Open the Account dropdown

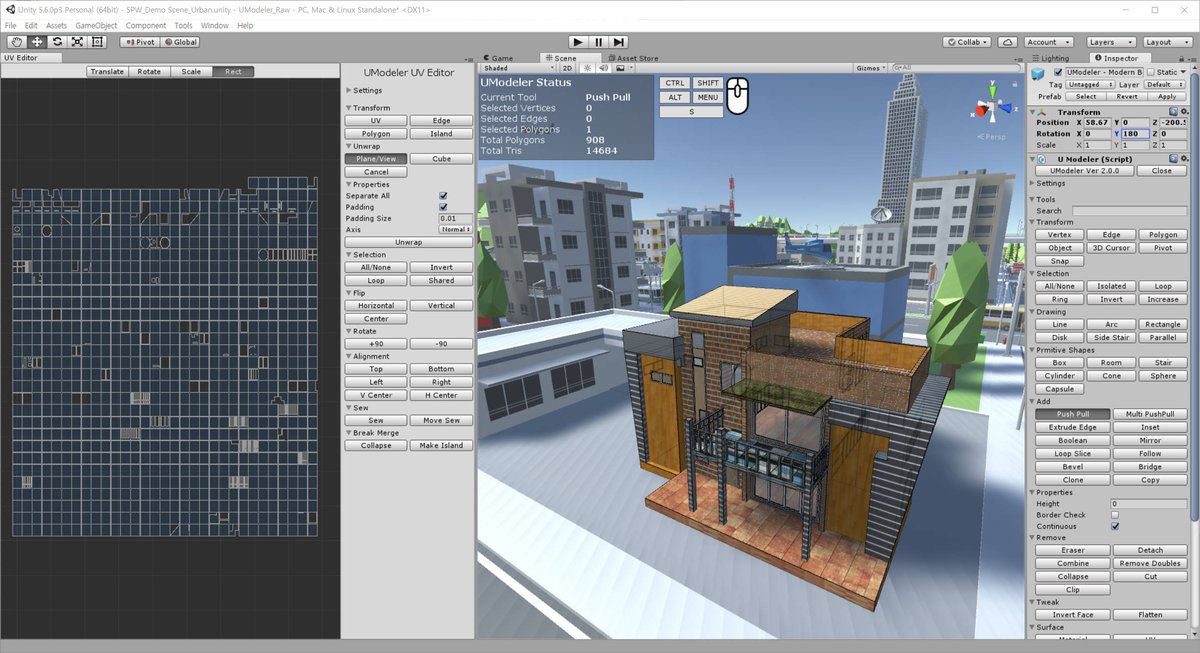point(1048,42)
